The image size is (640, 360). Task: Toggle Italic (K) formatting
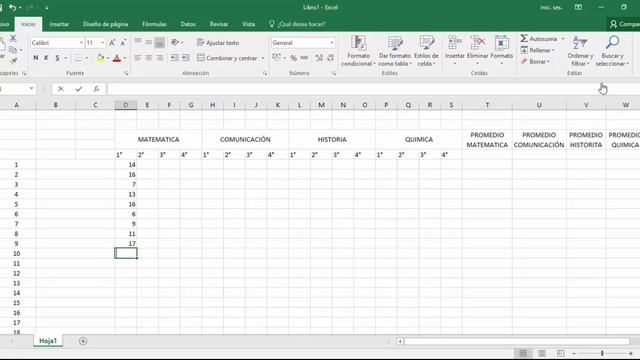point(46,58)
